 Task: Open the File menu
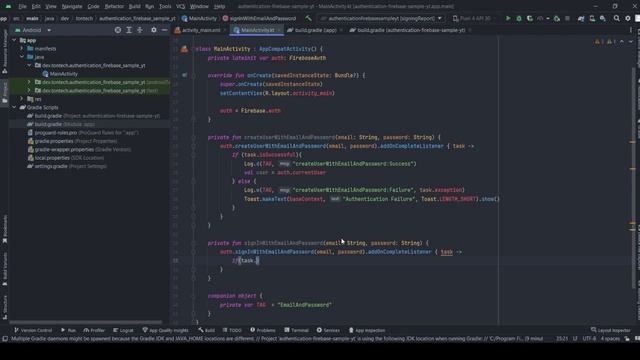coord(22,7)
